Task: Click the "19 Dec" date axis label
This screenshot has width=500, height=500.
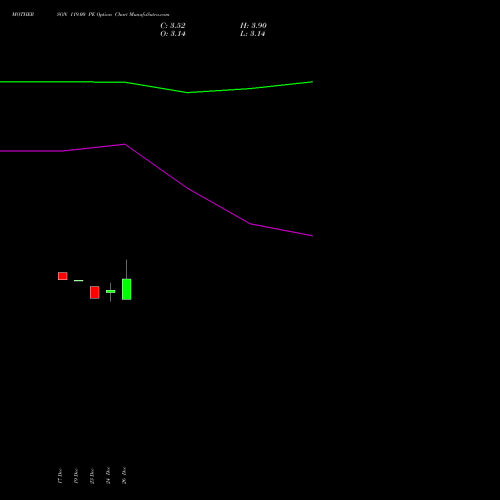Action: [x=76, y=476]
